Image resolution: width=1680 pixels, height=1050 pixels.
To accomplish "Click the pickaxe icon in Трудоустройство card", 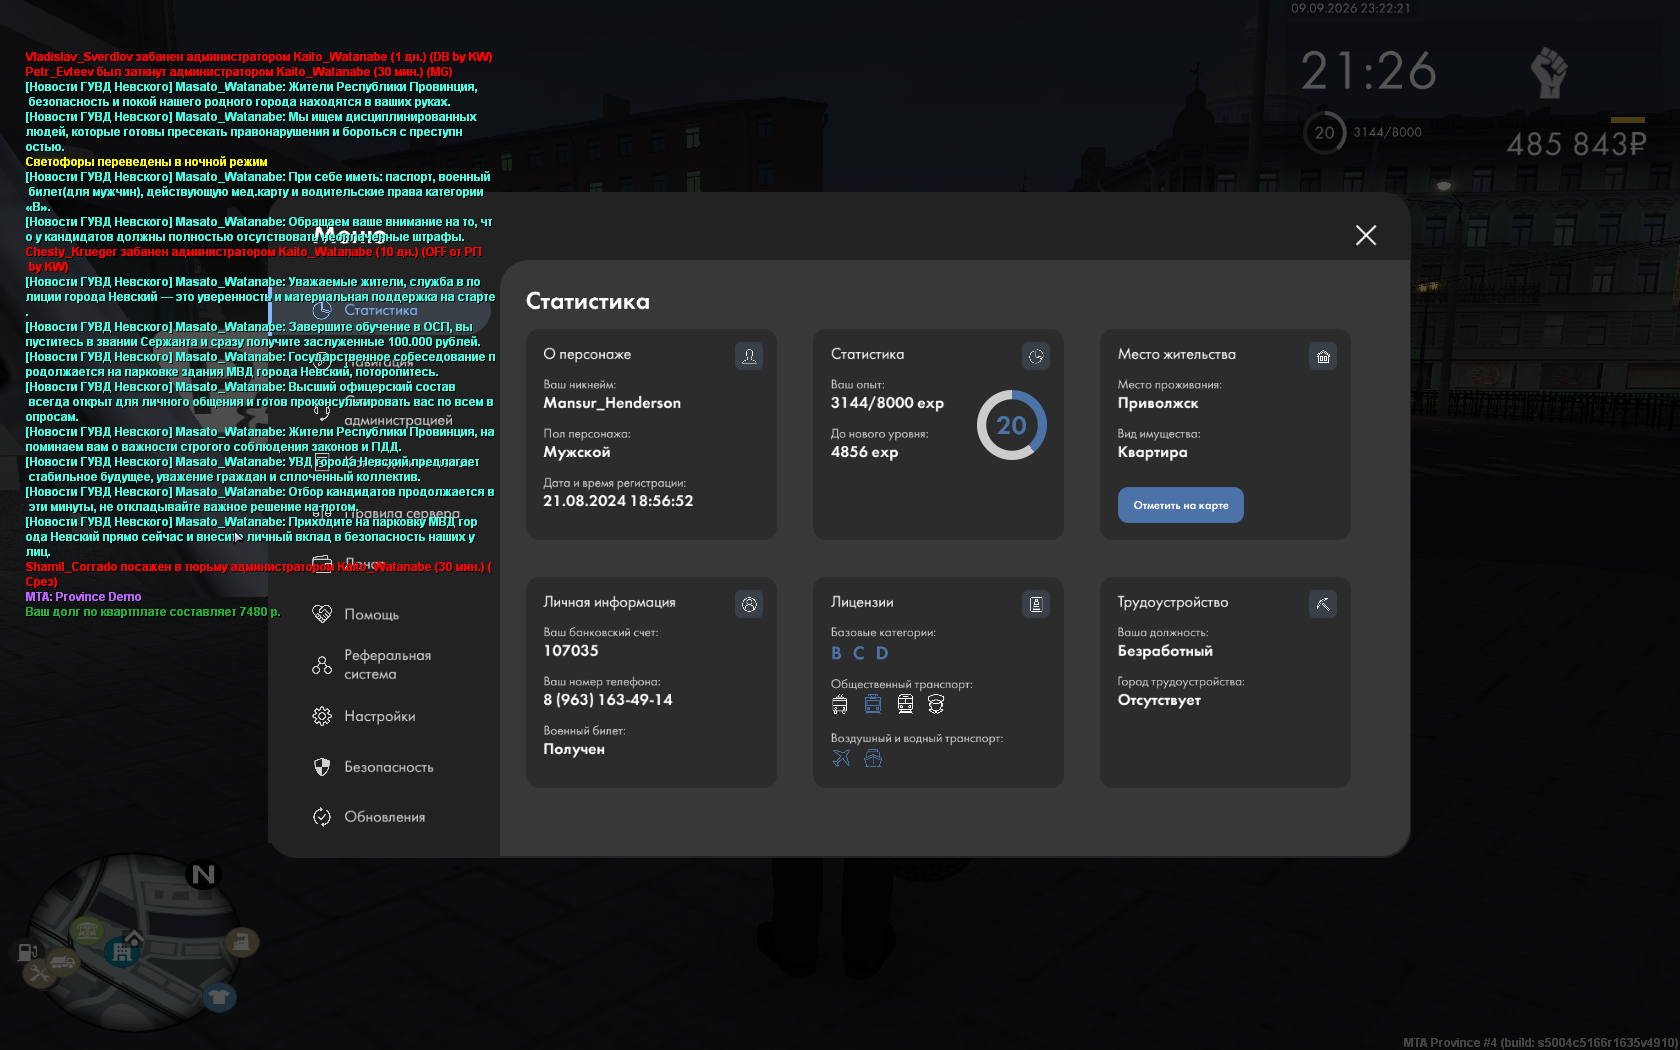I will 1323,604.
